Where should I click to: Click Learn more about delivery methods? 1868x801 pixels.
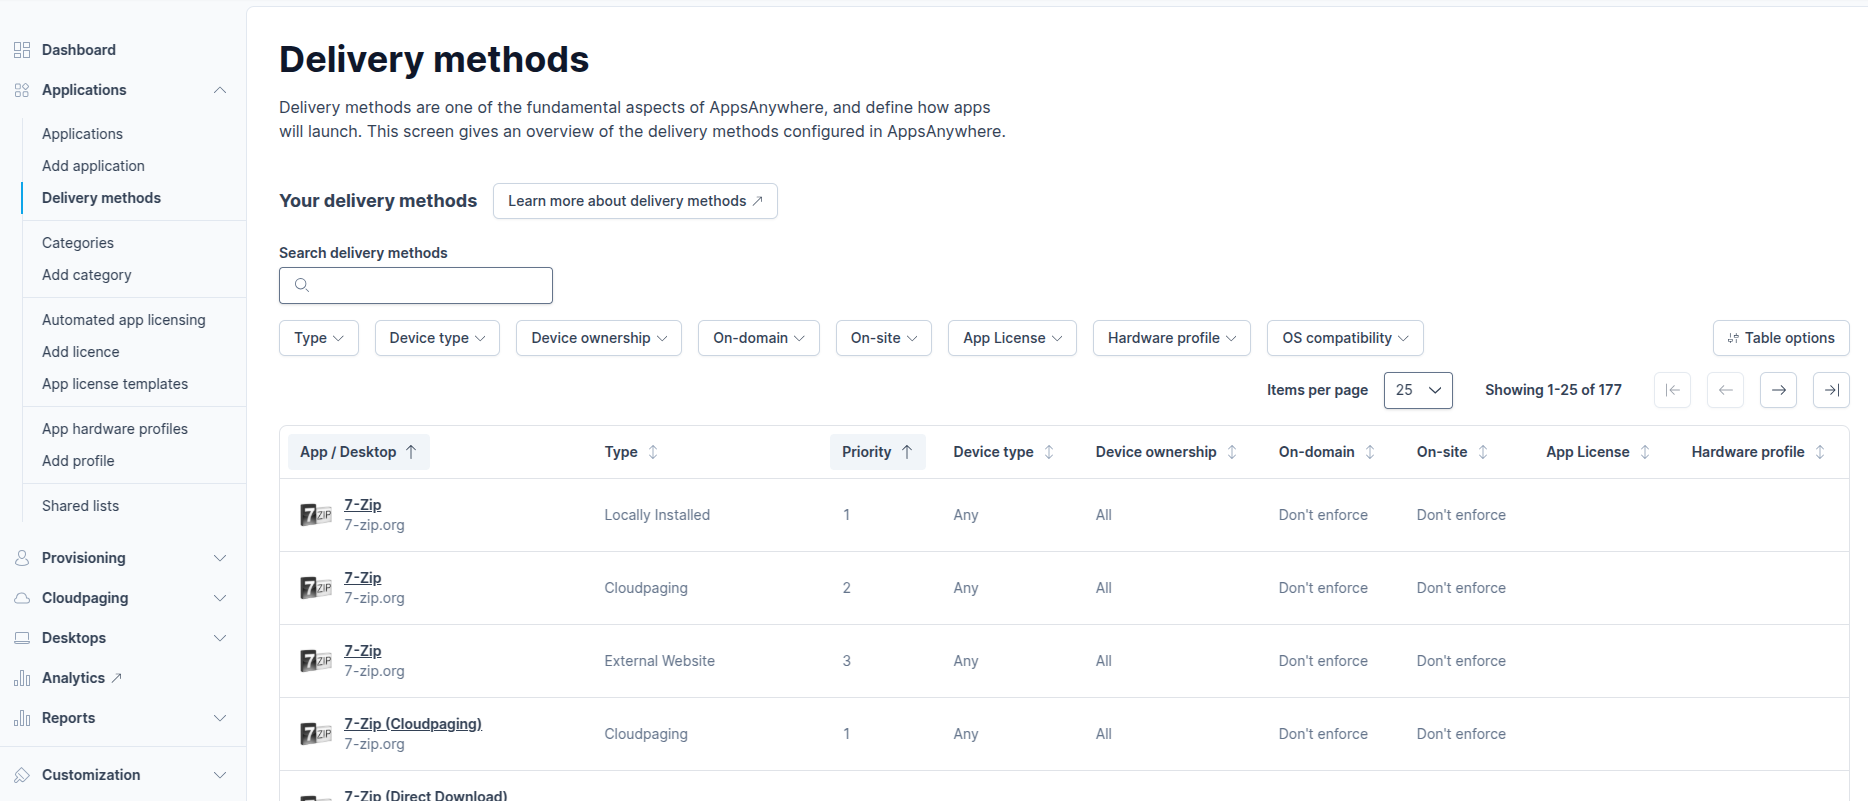coord(635,201)
